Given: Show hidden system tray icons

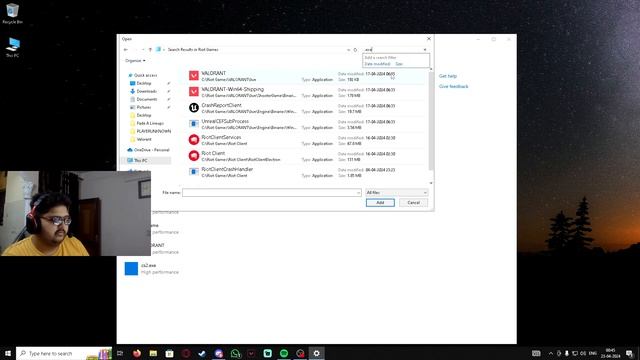Looking at the screenshot, I should (x=551, y=353).
